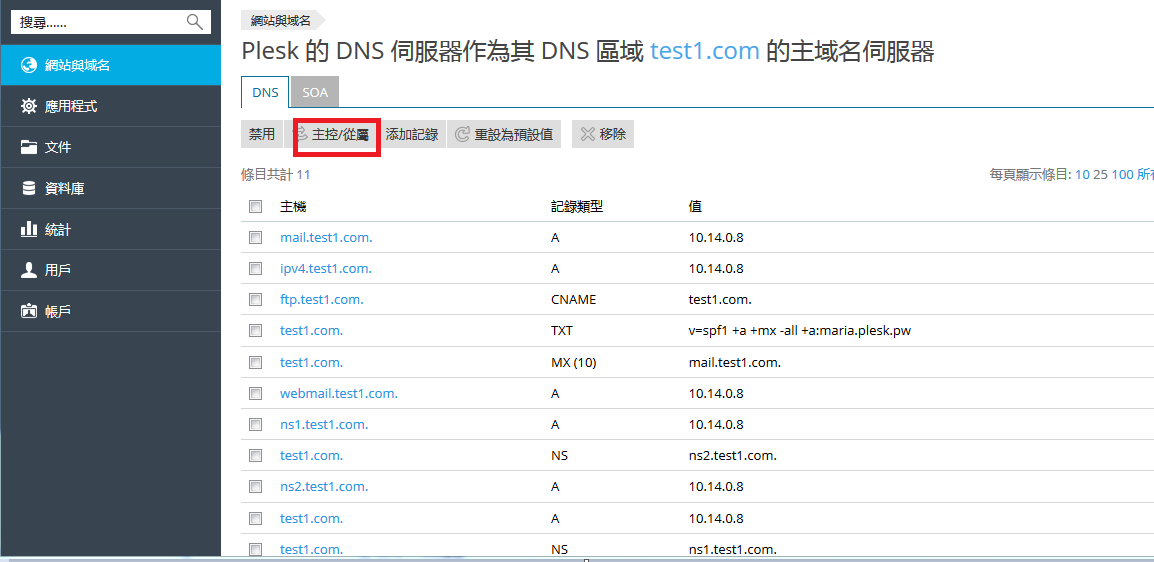Check the box for ftp.test1.com.
Image resolution: width=1154 pixels, height=562 pixels.
[x=255, y=299]
